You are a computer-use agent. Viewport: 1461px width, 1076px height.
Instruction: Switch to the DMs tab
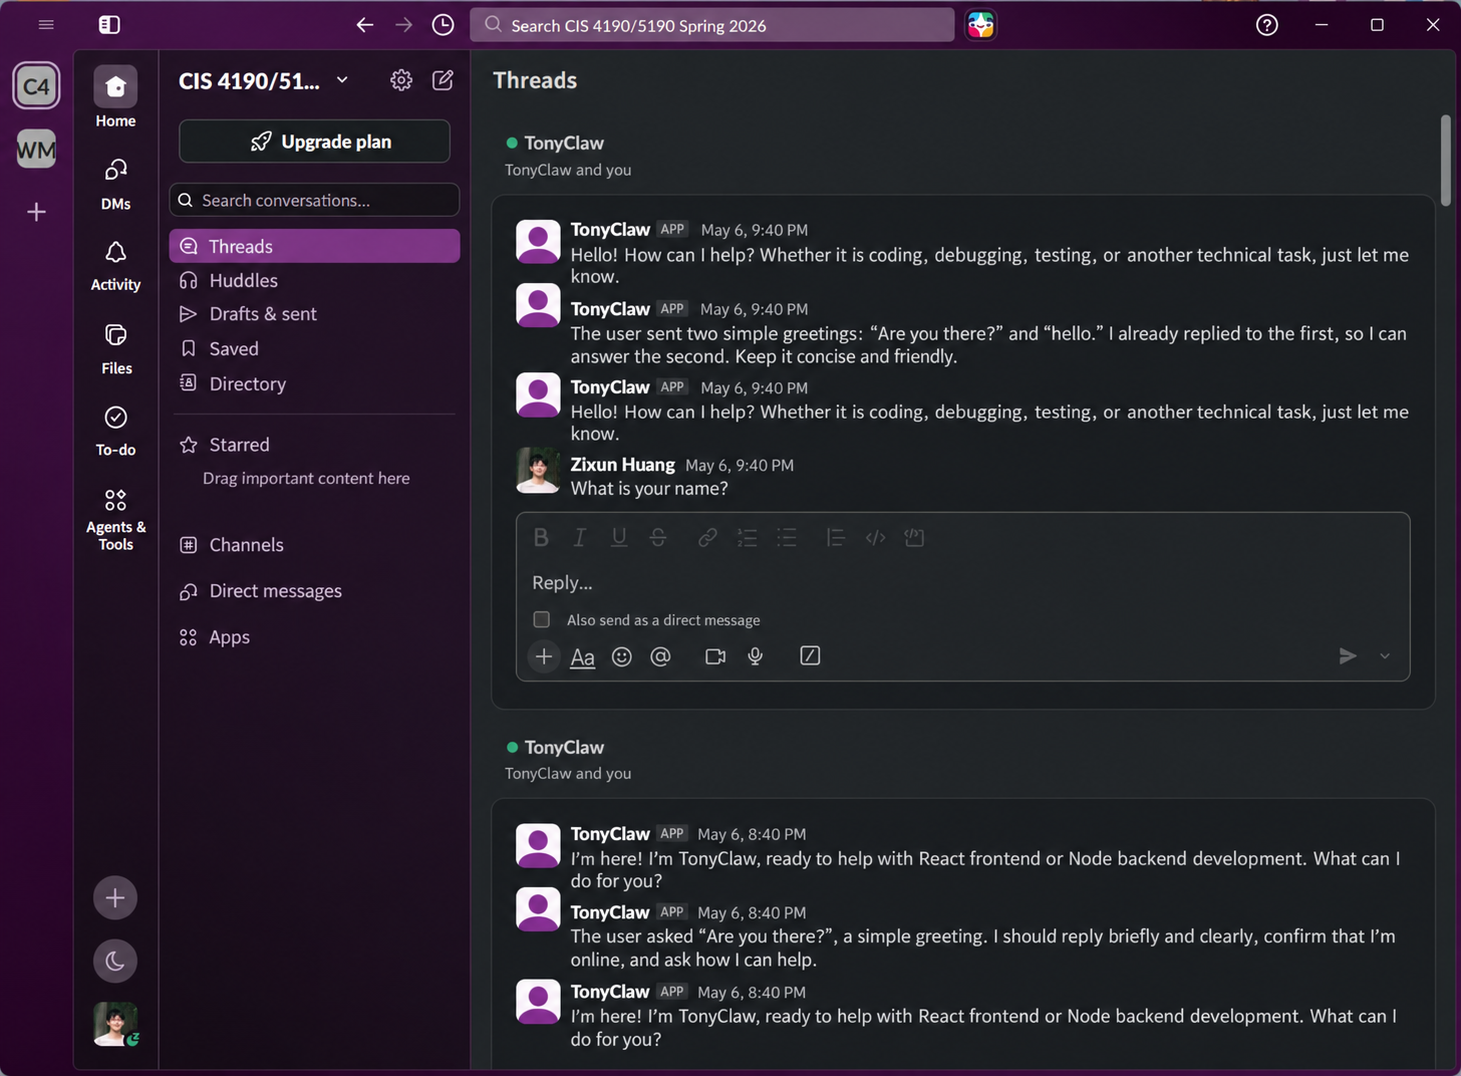(x=115, y=184)
